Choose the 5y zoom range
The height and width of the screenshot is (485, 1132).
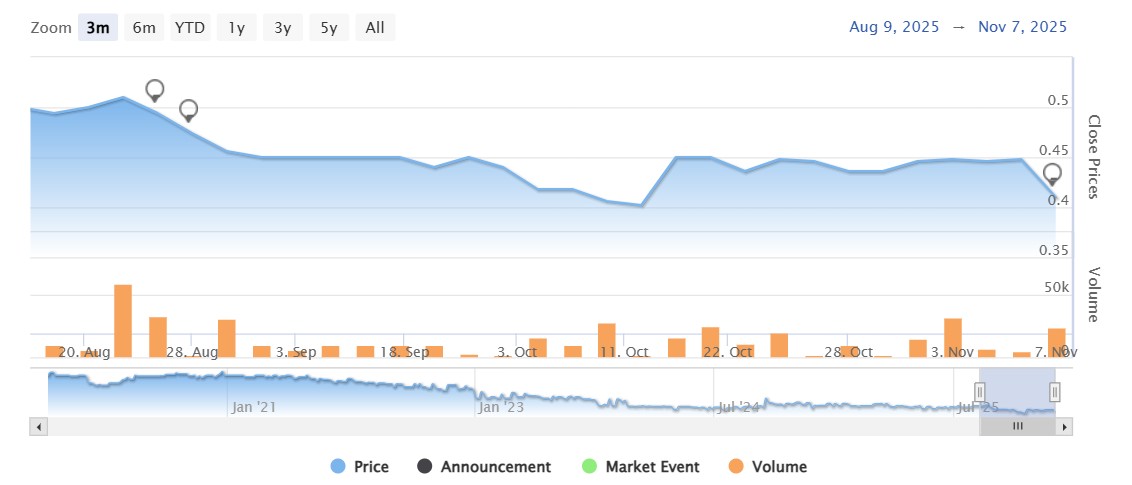point(329,28)
